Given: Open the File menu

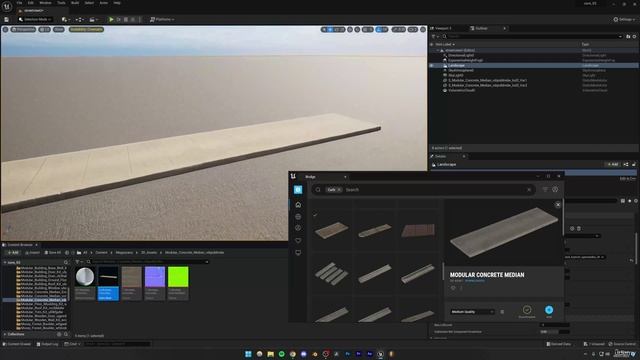Looking at the screenshot, I should pyautogui.click(x=19, y=3).
